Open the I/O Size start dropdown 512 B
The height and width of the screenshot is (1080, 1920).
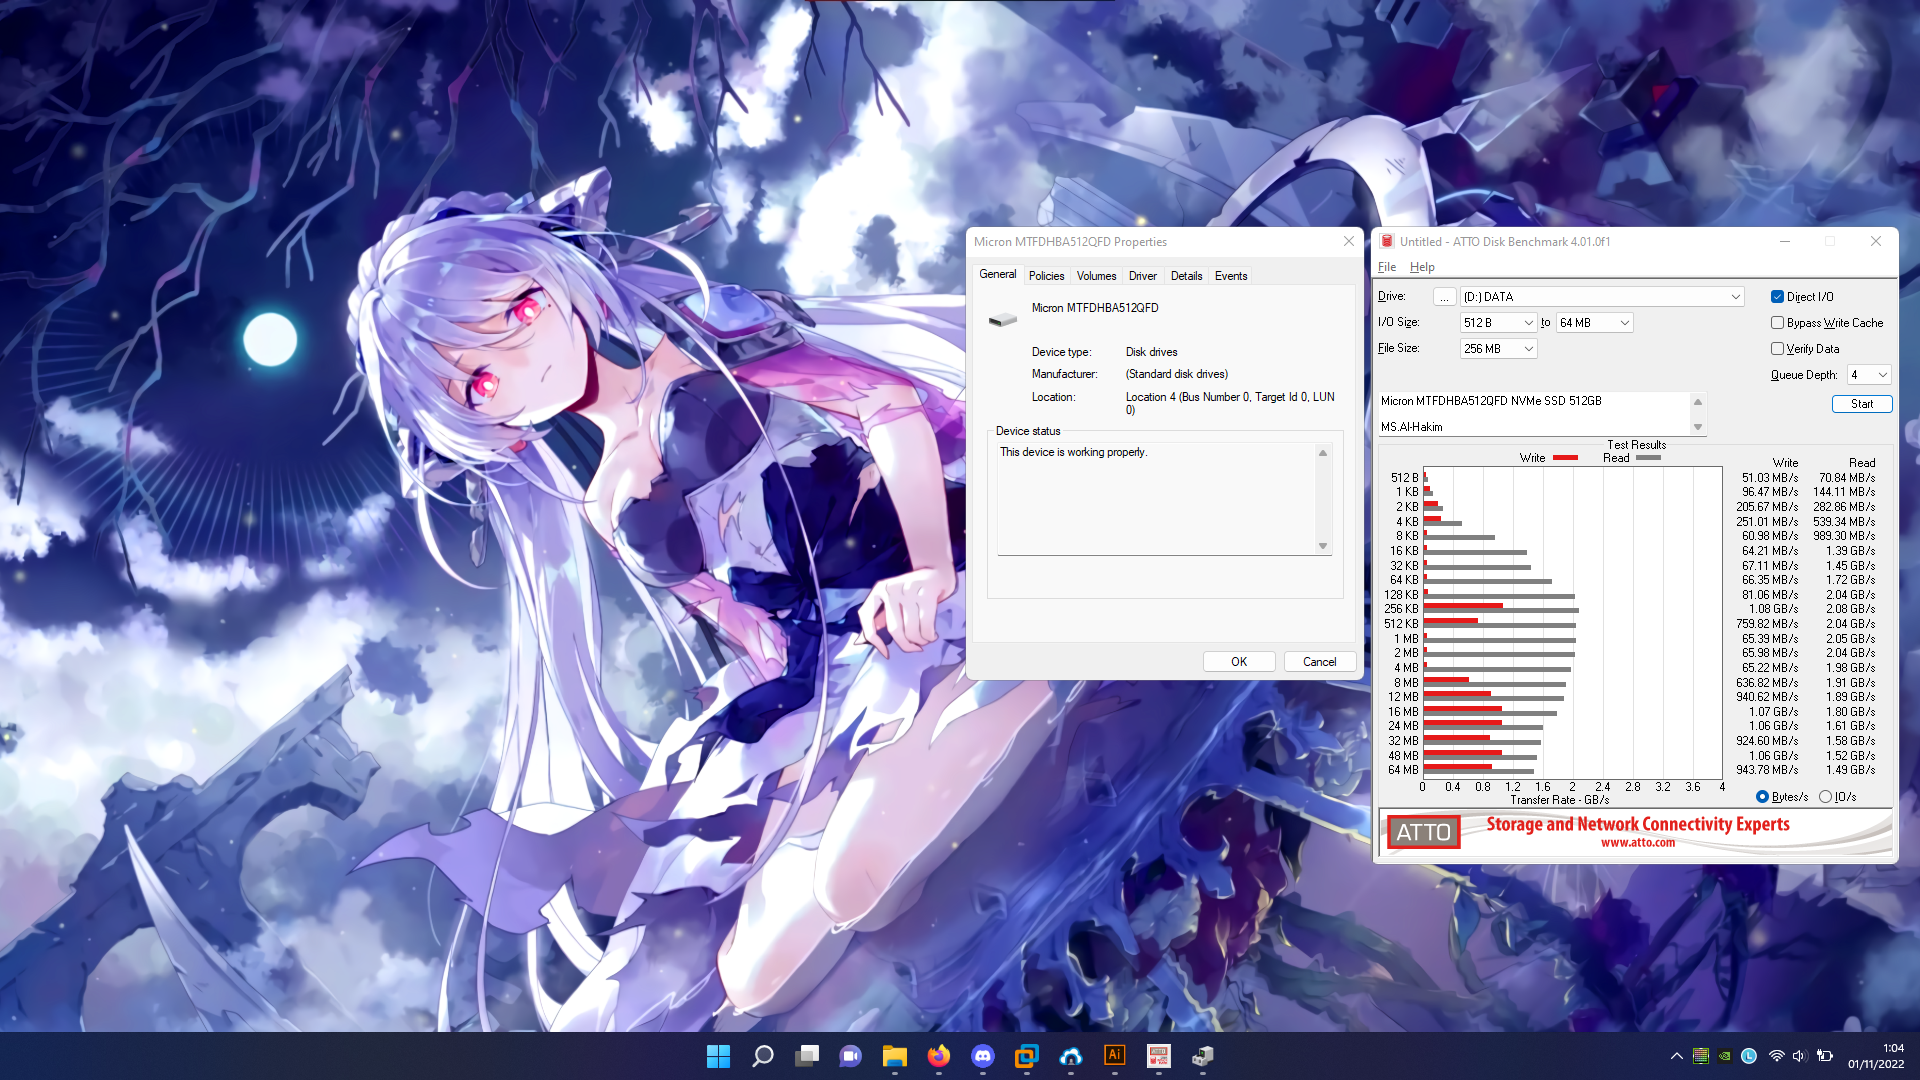point(1498,323)
